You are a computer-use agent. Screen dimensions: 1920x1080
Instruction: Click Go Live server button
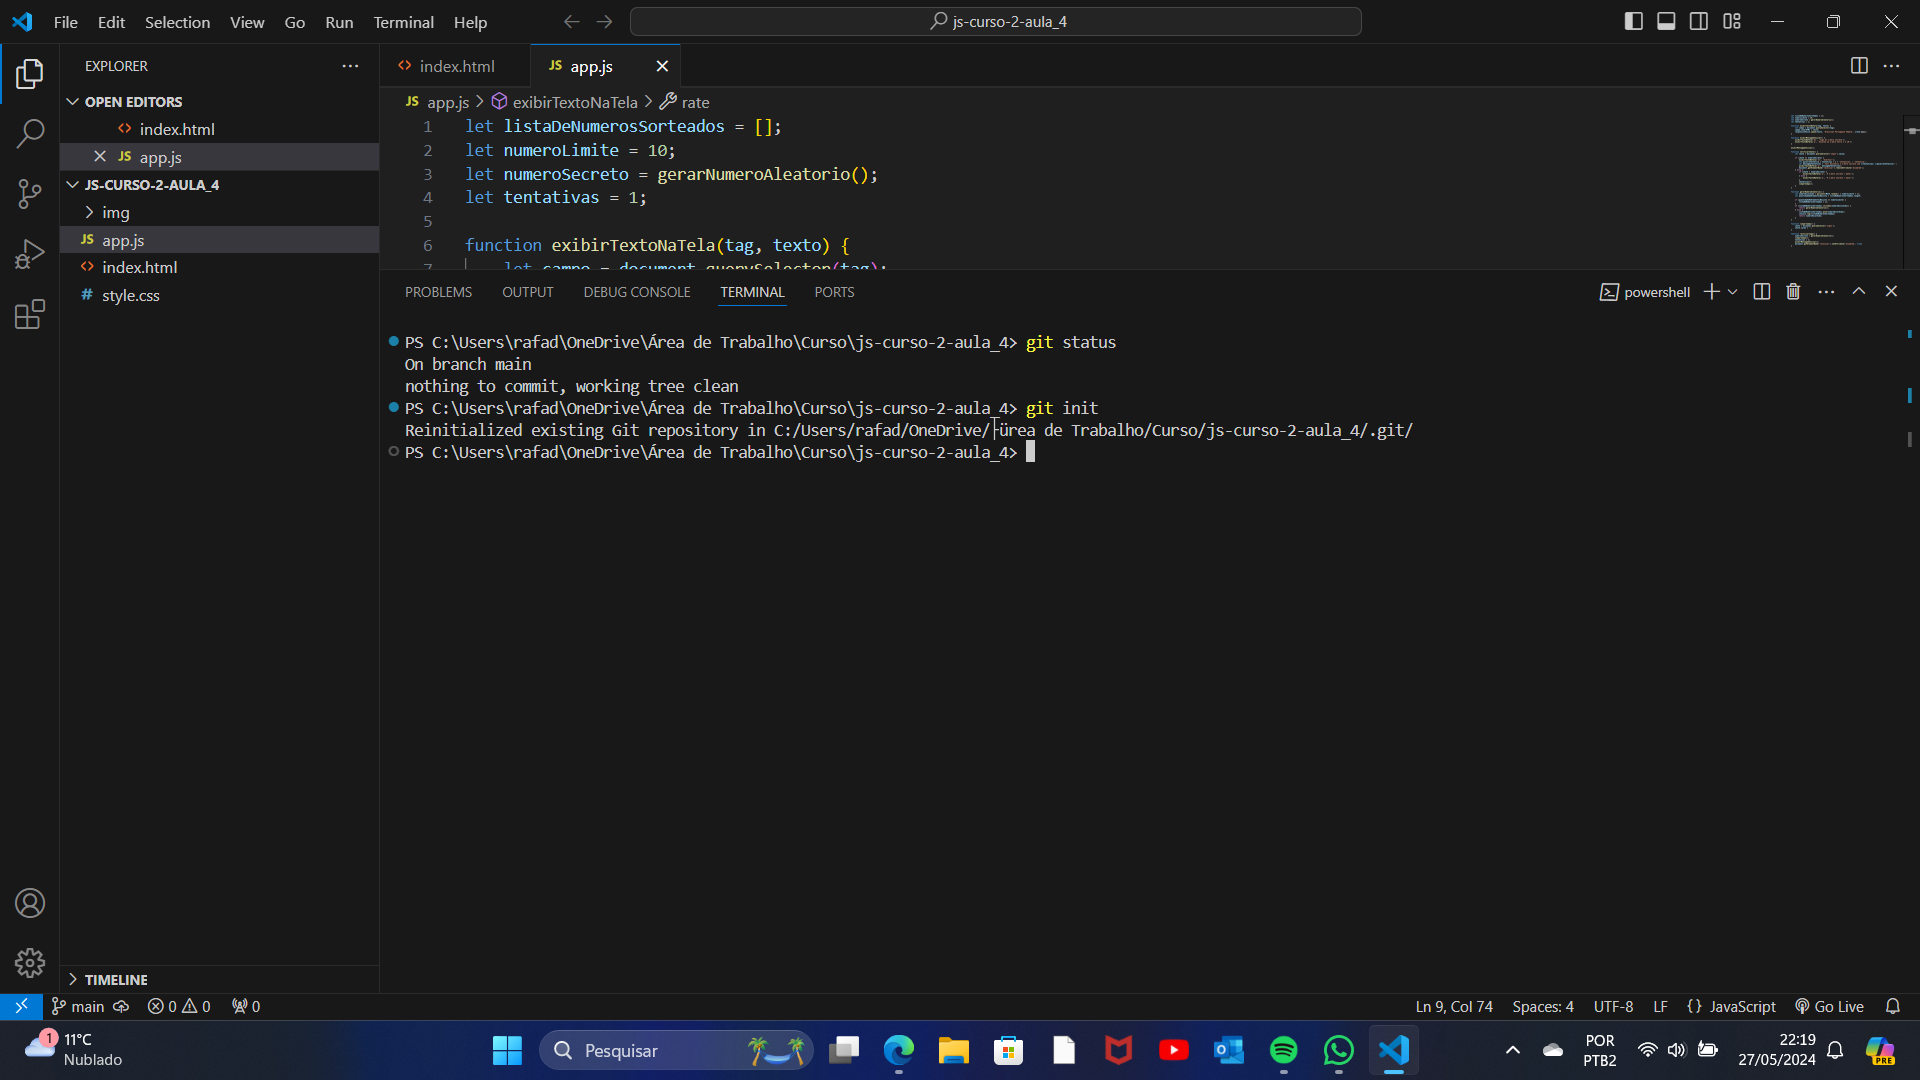tap(1829, 1006)
